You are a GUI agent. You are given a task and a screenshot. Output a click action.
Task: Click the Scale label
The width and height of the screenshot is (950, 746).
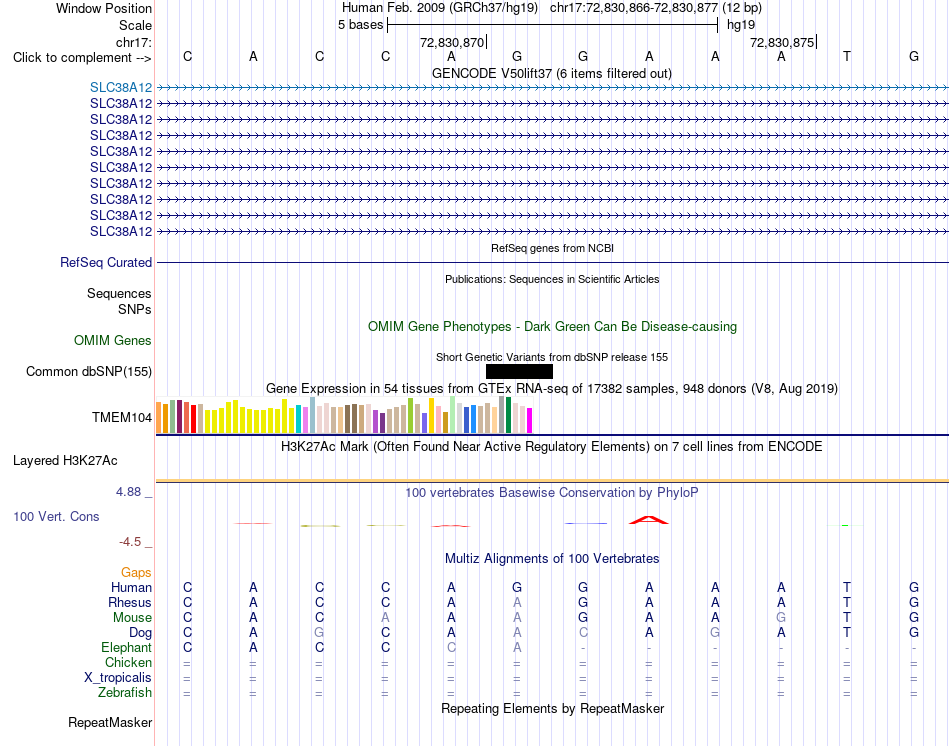(135, 25)
